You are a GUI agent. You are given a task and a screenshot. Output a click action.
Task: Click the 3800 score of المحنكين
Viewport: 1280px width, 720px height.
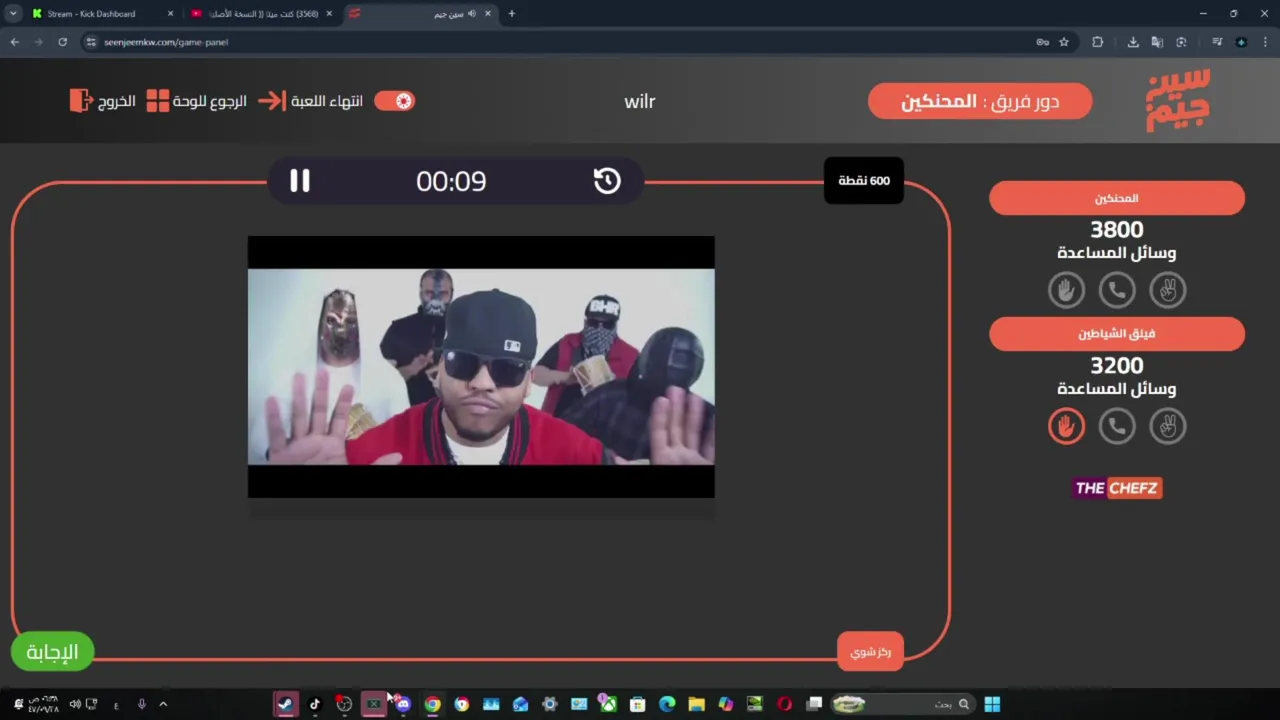[1117, 230]
